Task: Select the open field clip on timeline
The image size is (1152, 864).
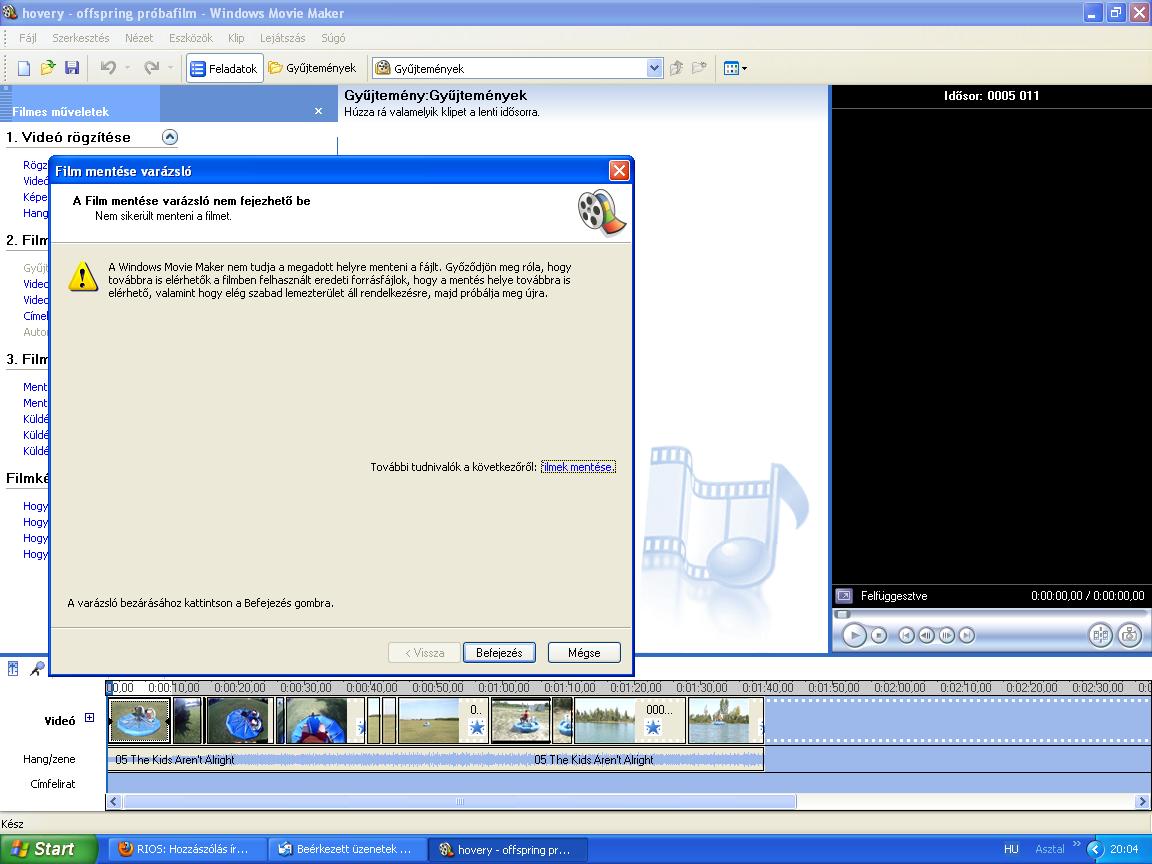Action: tap(428, 721)
